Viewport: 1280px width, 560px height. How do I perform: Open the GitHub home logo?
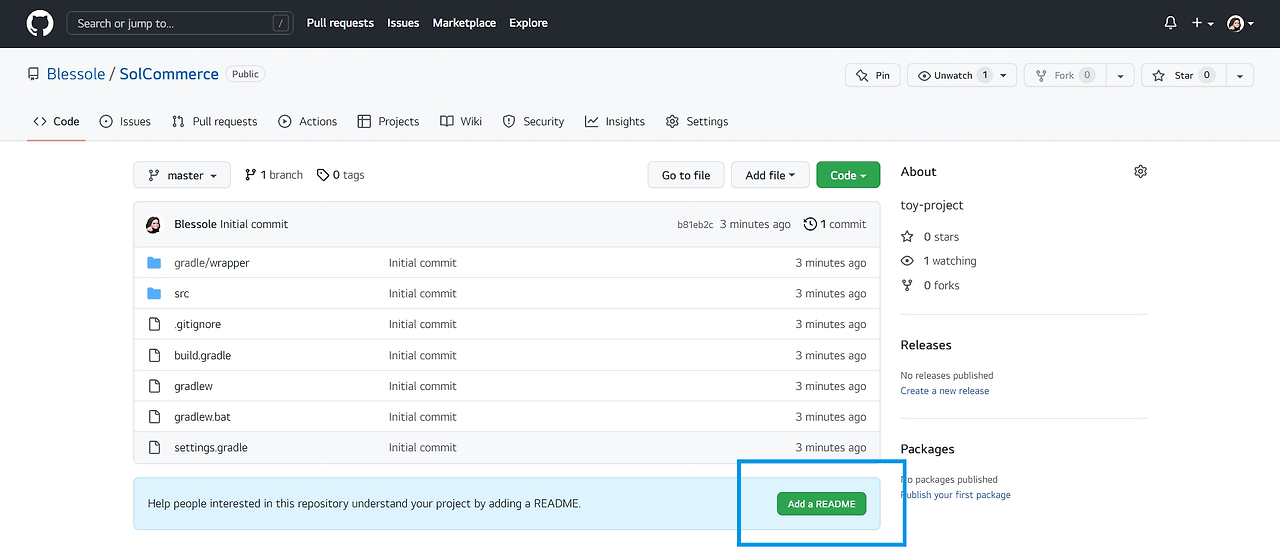point(40,23)
